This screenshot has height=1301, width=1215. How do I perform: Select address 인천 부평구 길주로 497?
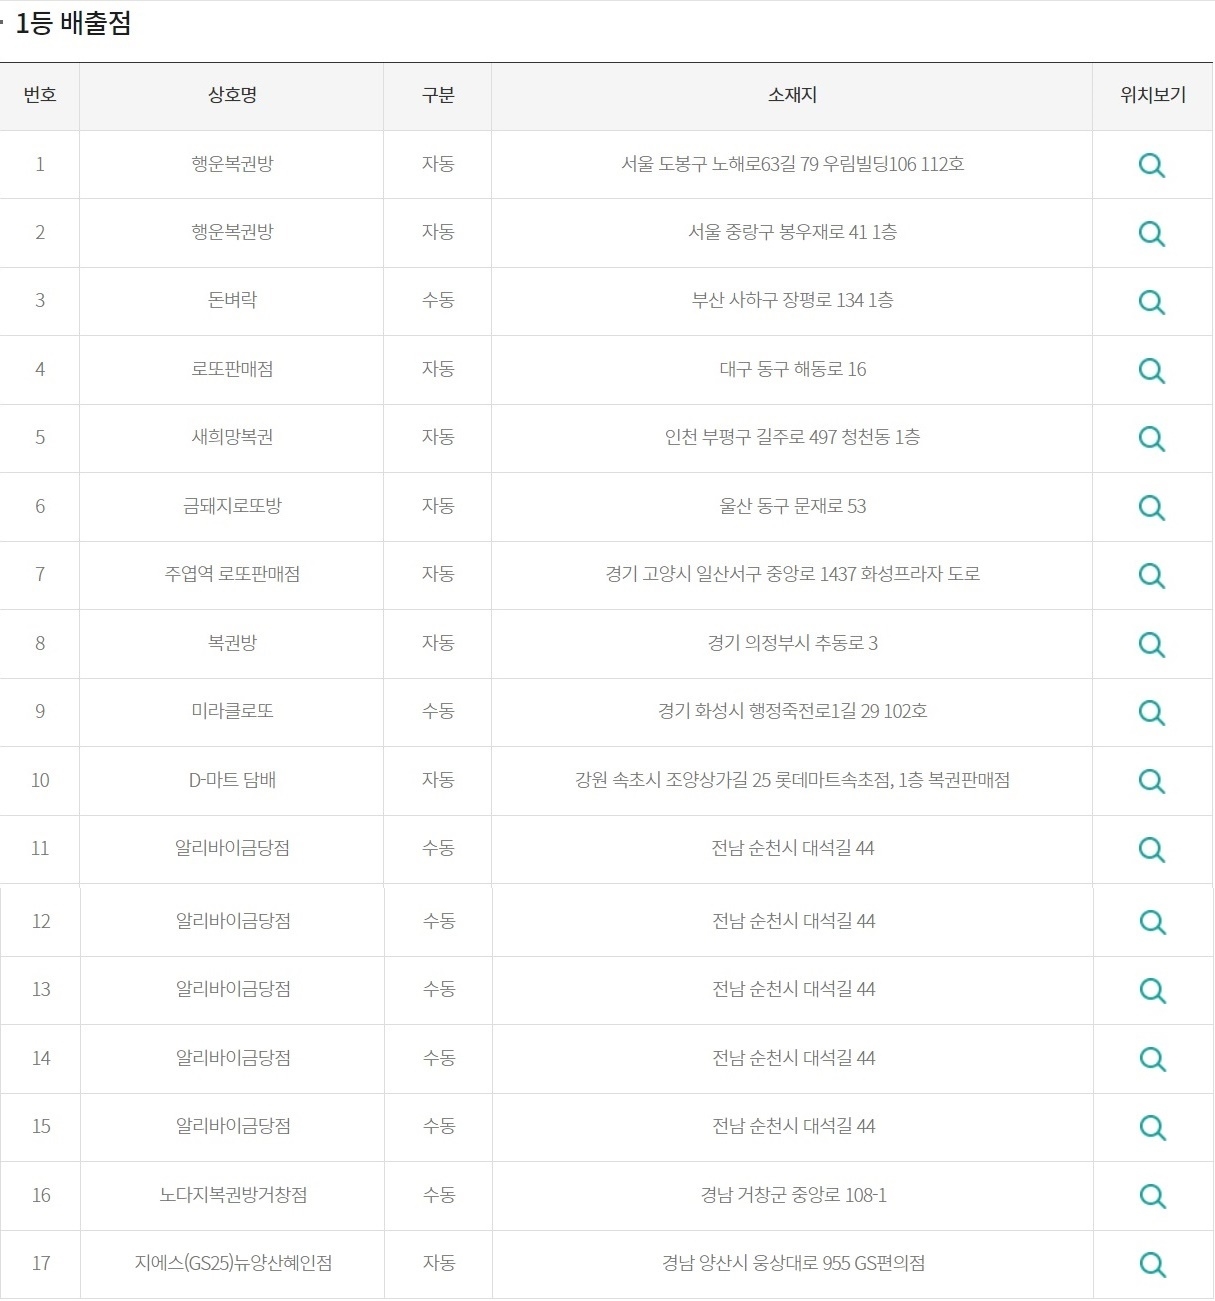pos(751,437)
